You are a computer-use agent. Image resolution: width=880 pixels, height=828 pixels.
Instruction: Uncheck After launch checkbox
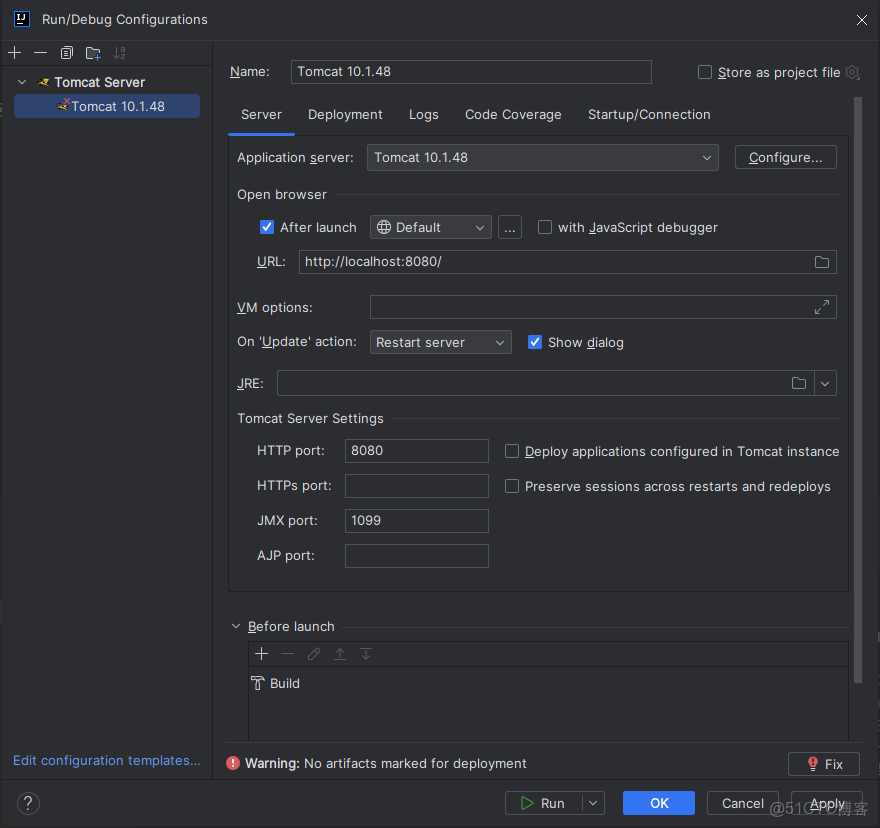[x=267, y=227]
